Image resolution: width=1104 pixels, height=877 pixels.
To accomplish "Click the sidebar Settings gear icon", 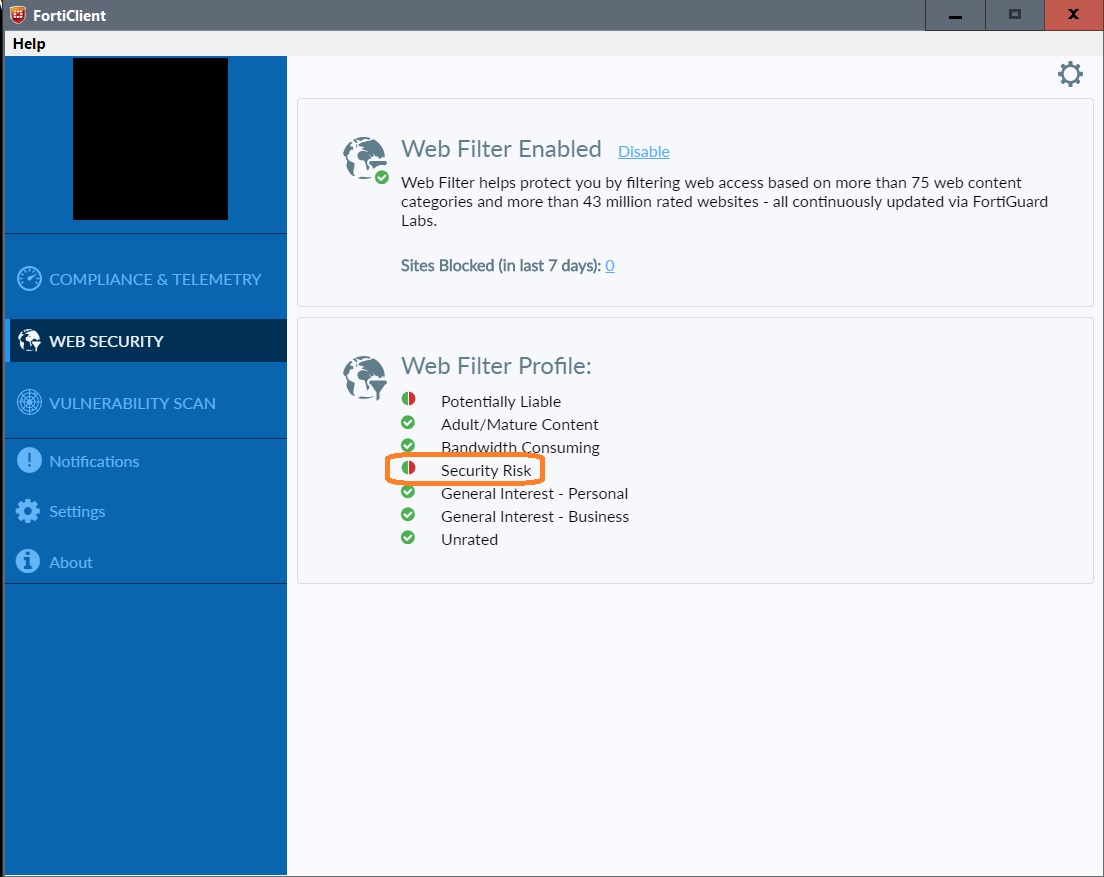I will 28,511.
